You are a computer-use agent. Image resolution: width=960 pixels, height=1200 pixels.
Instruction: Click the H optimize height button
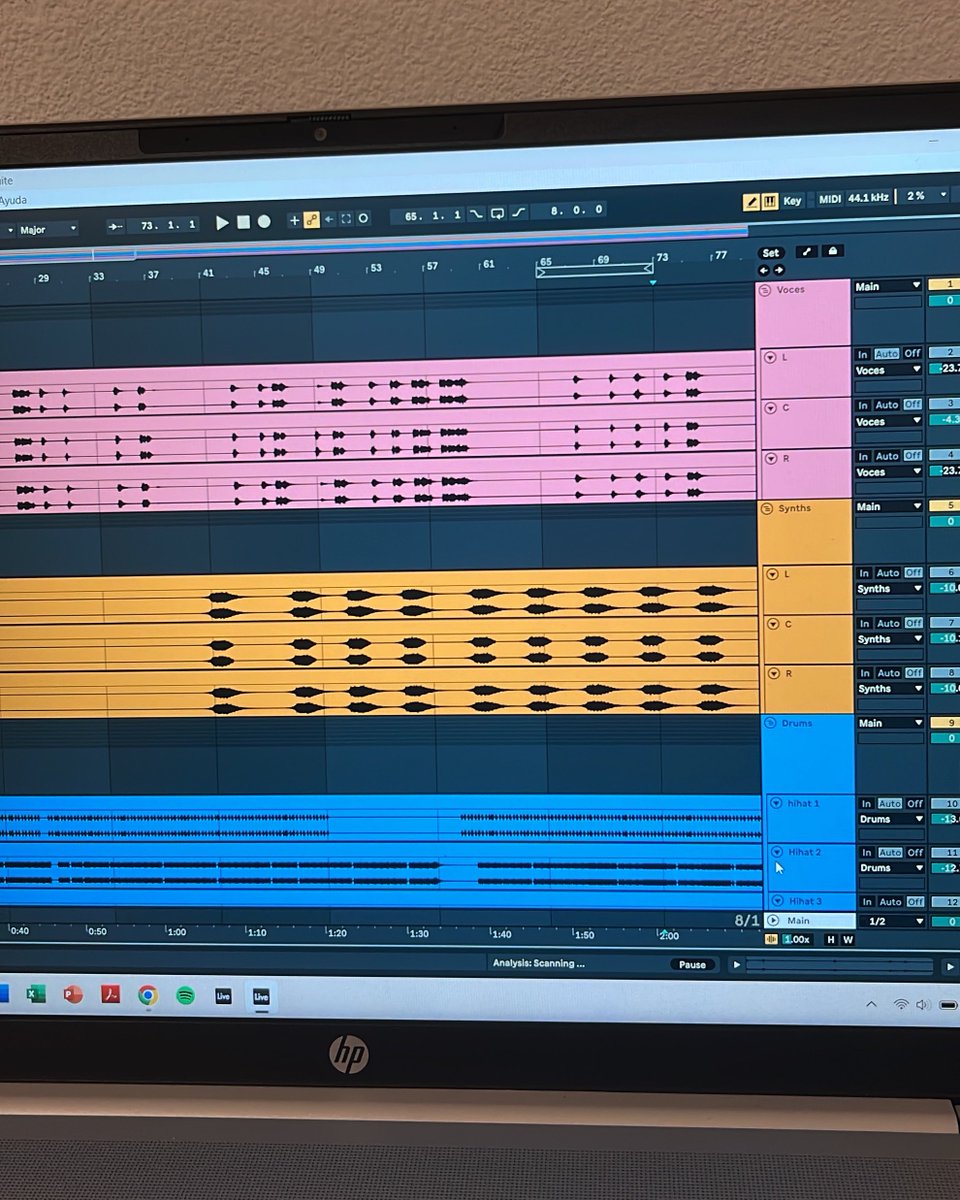tap(831, 940)
